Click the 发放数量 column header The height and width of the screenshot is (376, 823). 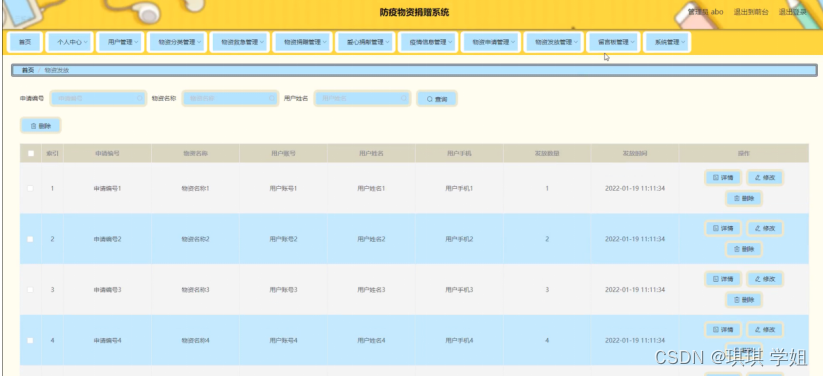point(547,154)
